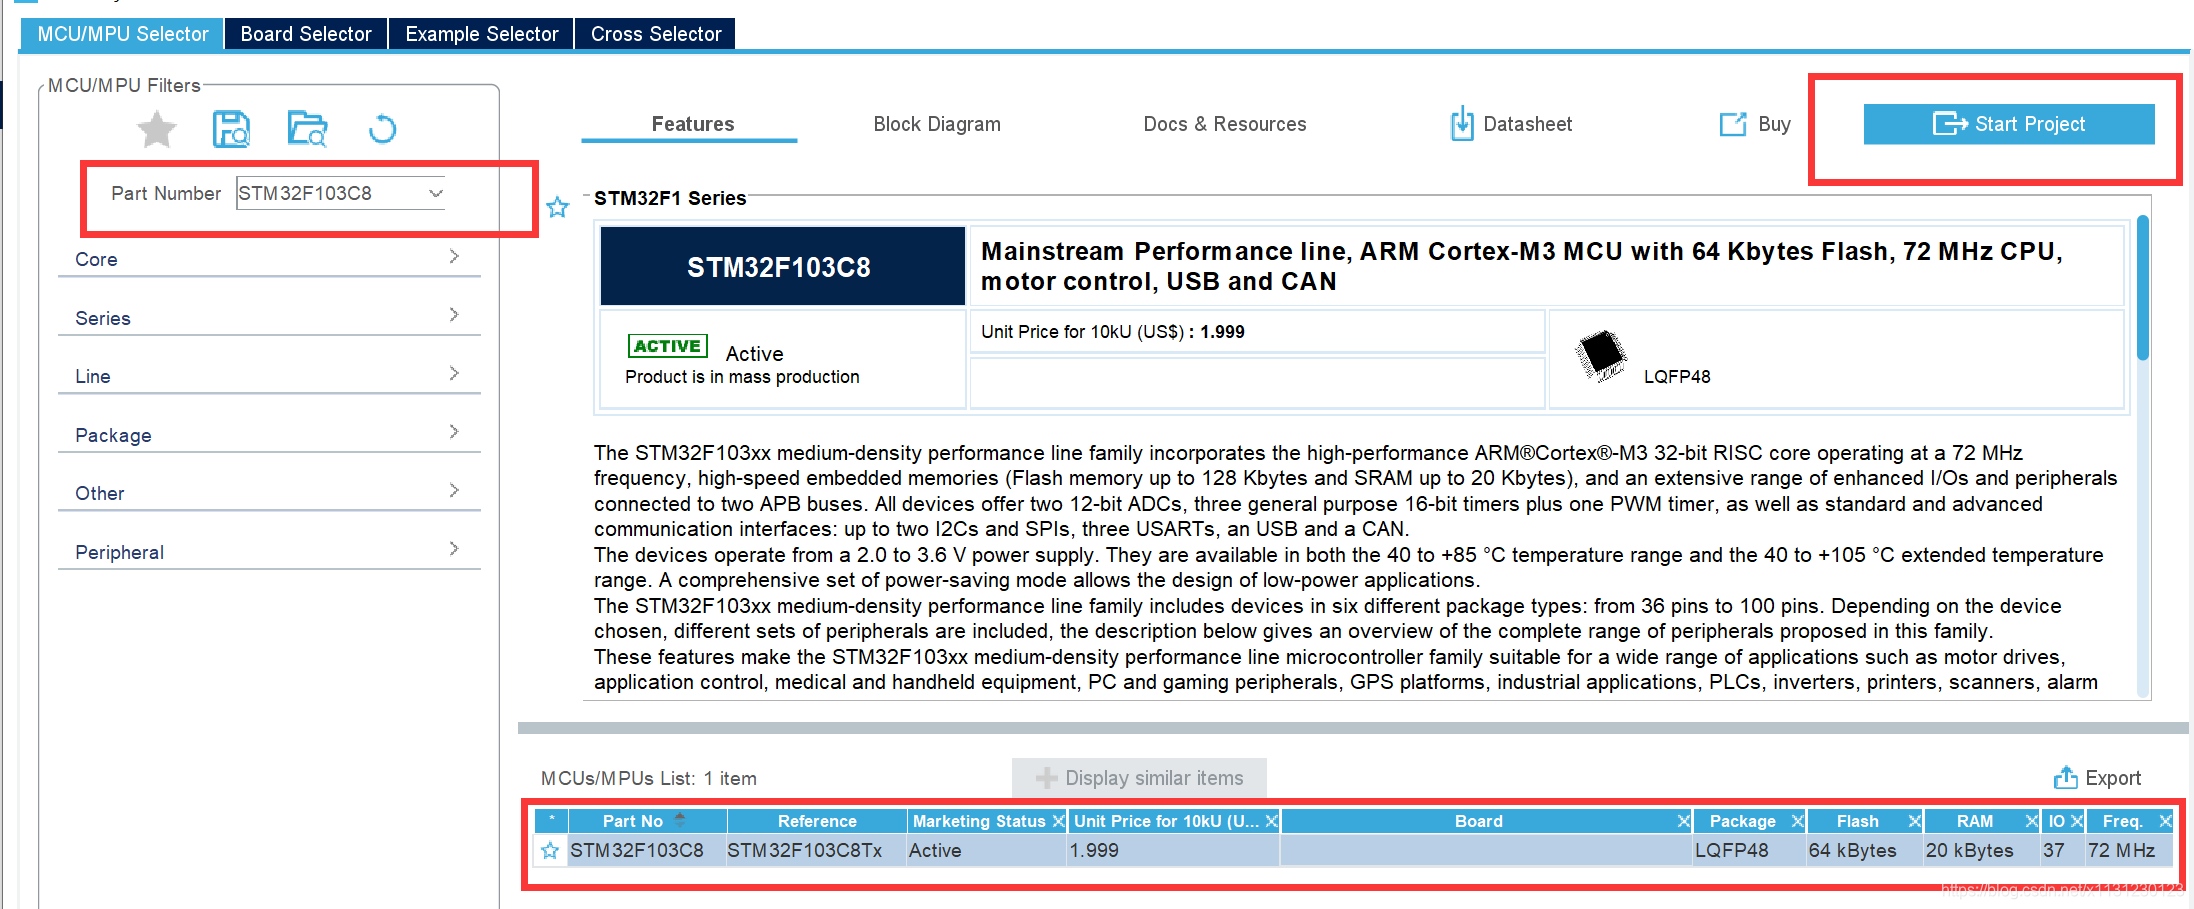Open the Features tab

point(692,124)
